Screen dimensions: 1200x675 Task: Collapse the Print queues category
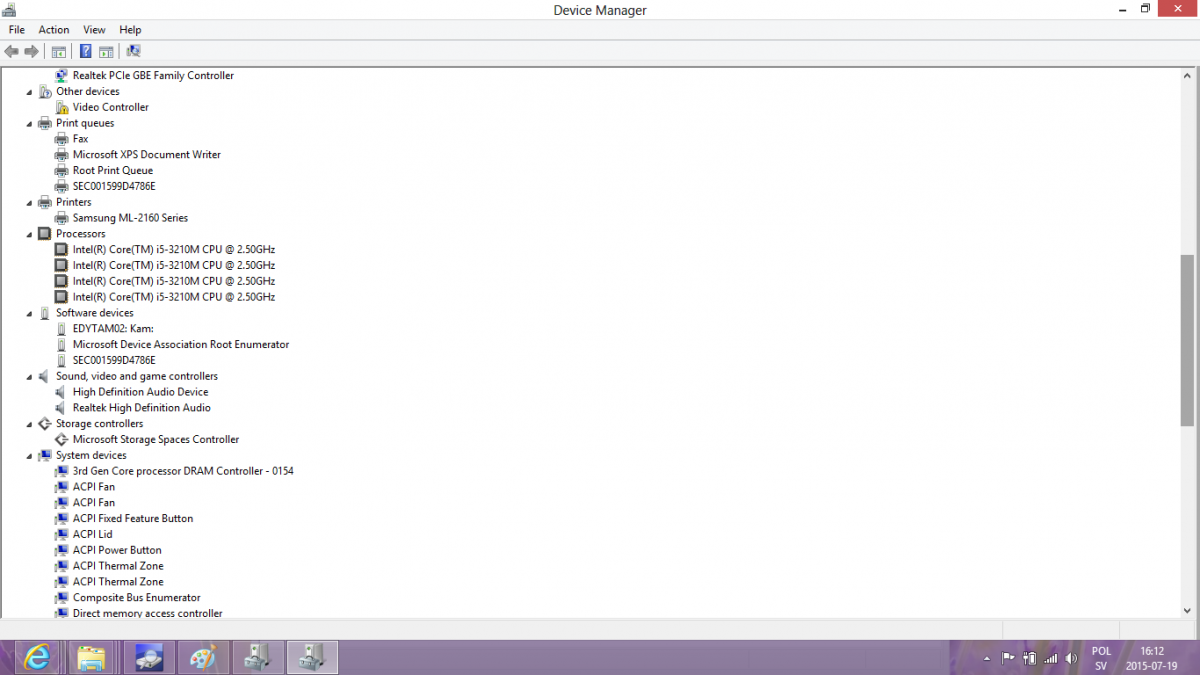pos(30,124)
